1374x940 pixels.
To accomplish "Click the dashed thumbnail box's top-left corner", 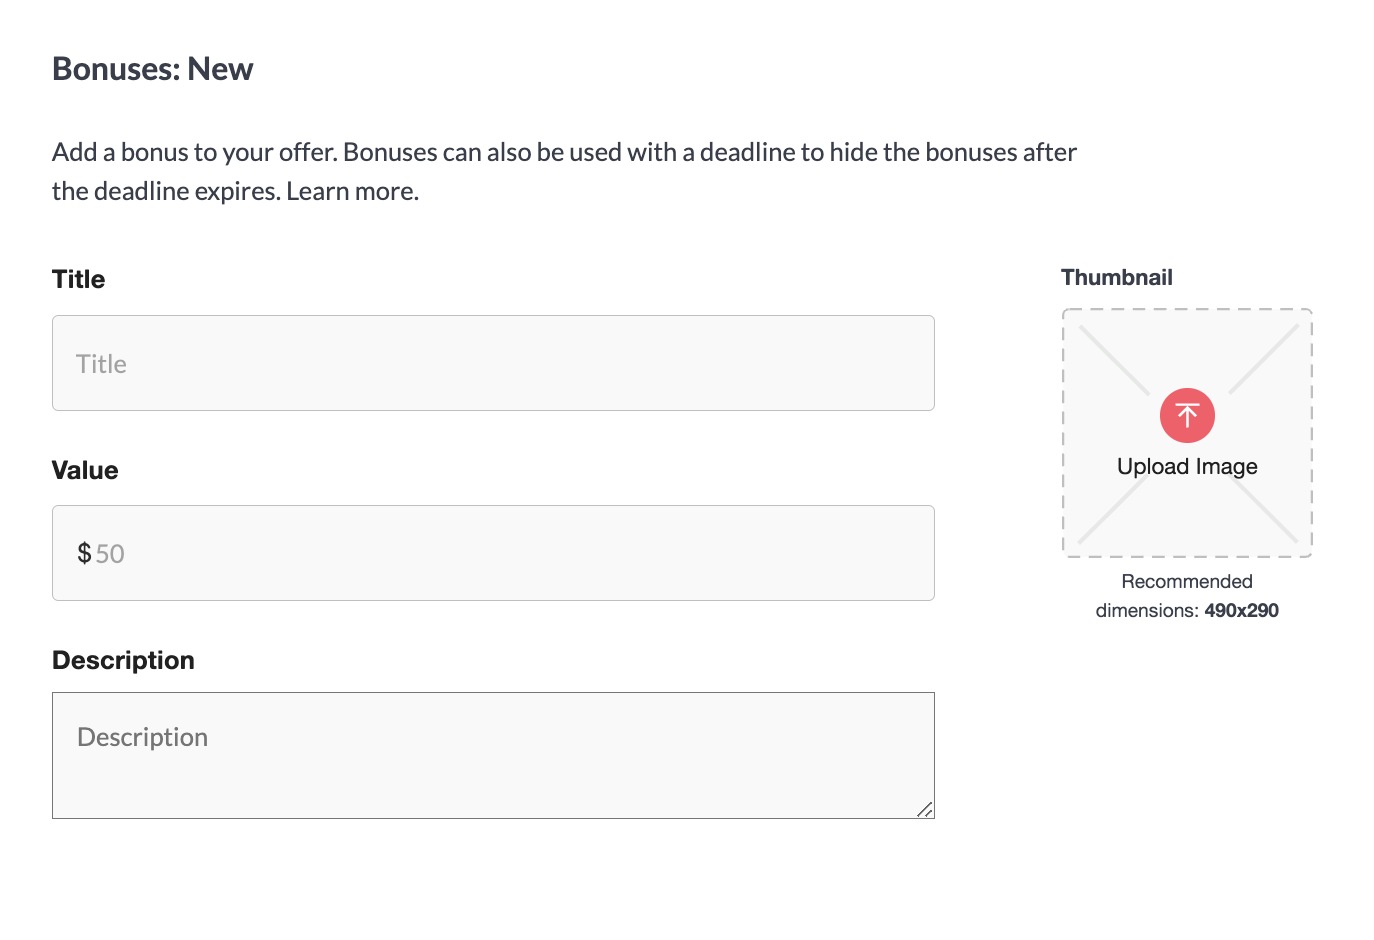I will coord(1065,311).
